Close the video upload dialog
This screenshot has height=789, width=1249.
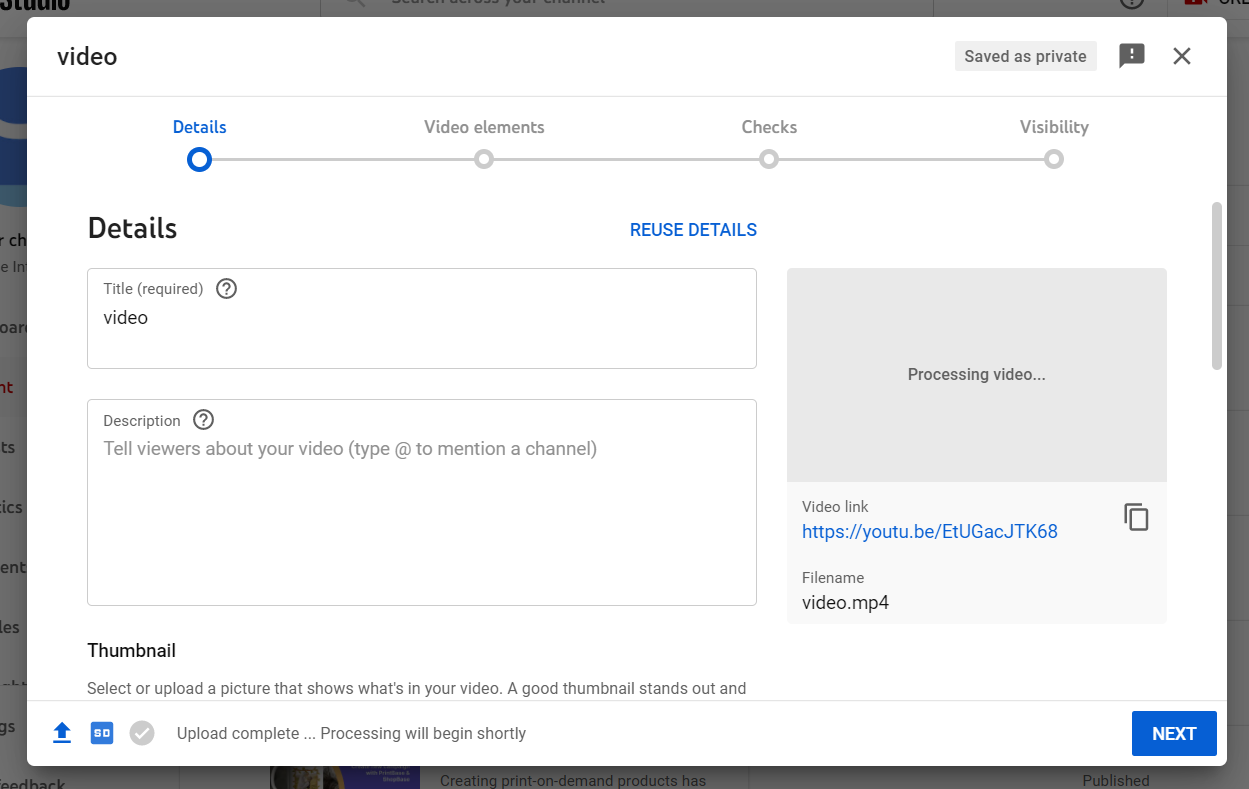pyautogui.click(x=1182, y=56)
